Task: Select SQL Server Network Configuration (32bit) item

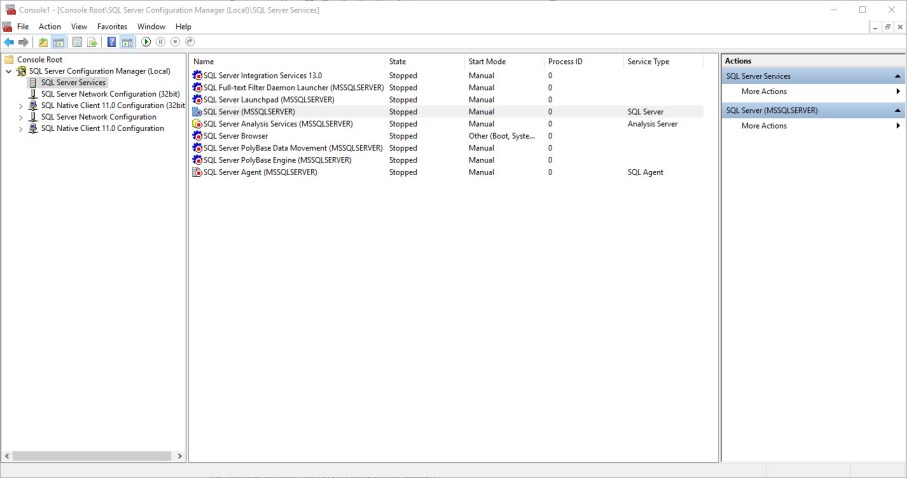Action: coord(110,94)
